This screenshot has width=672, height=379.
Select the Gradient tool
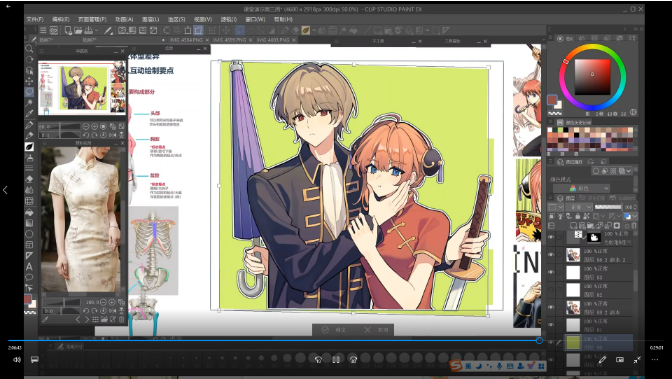pos(29,223)
